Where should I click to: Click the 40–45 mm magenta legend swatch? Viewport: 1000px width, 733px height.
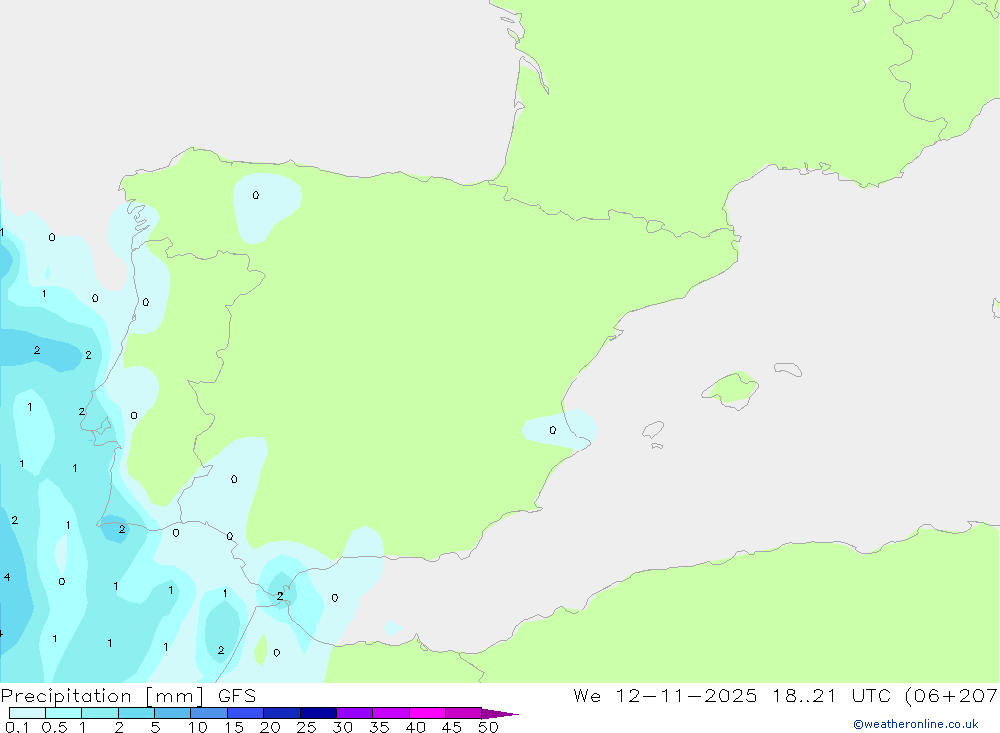tap(427, 713)
